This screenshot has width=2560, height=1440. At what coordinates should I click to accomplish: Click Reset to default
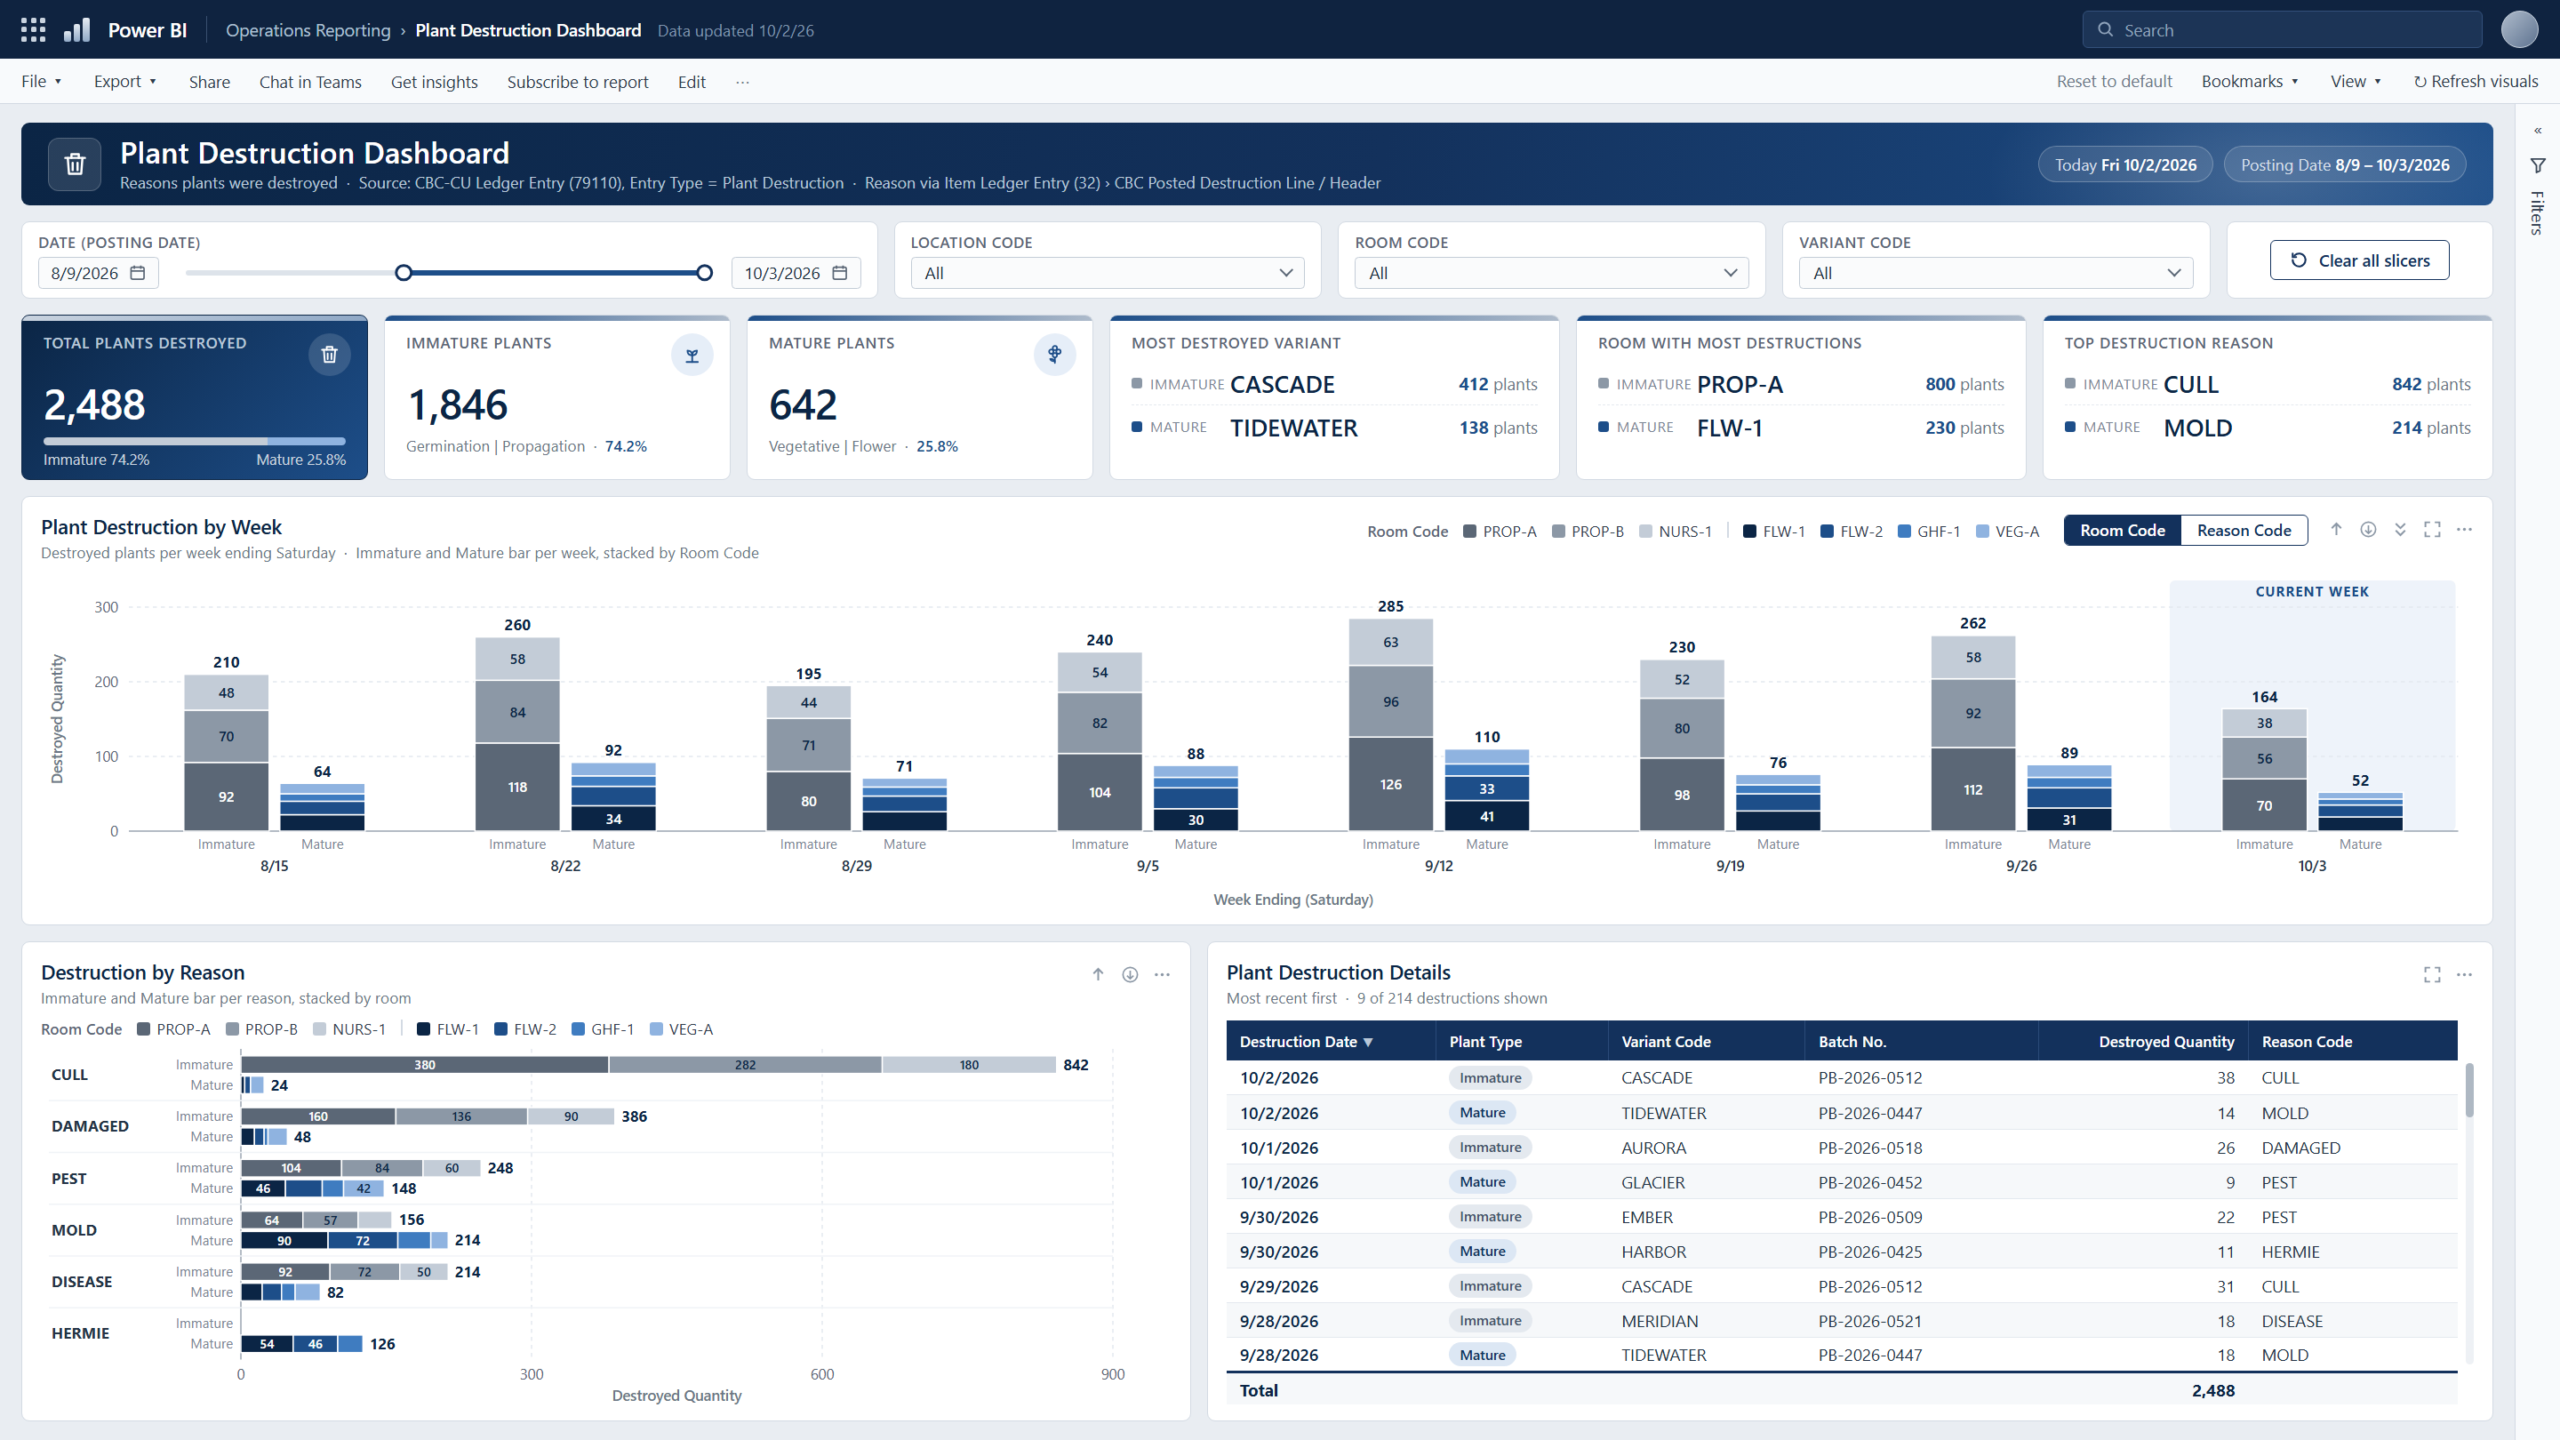point(2114,81)
